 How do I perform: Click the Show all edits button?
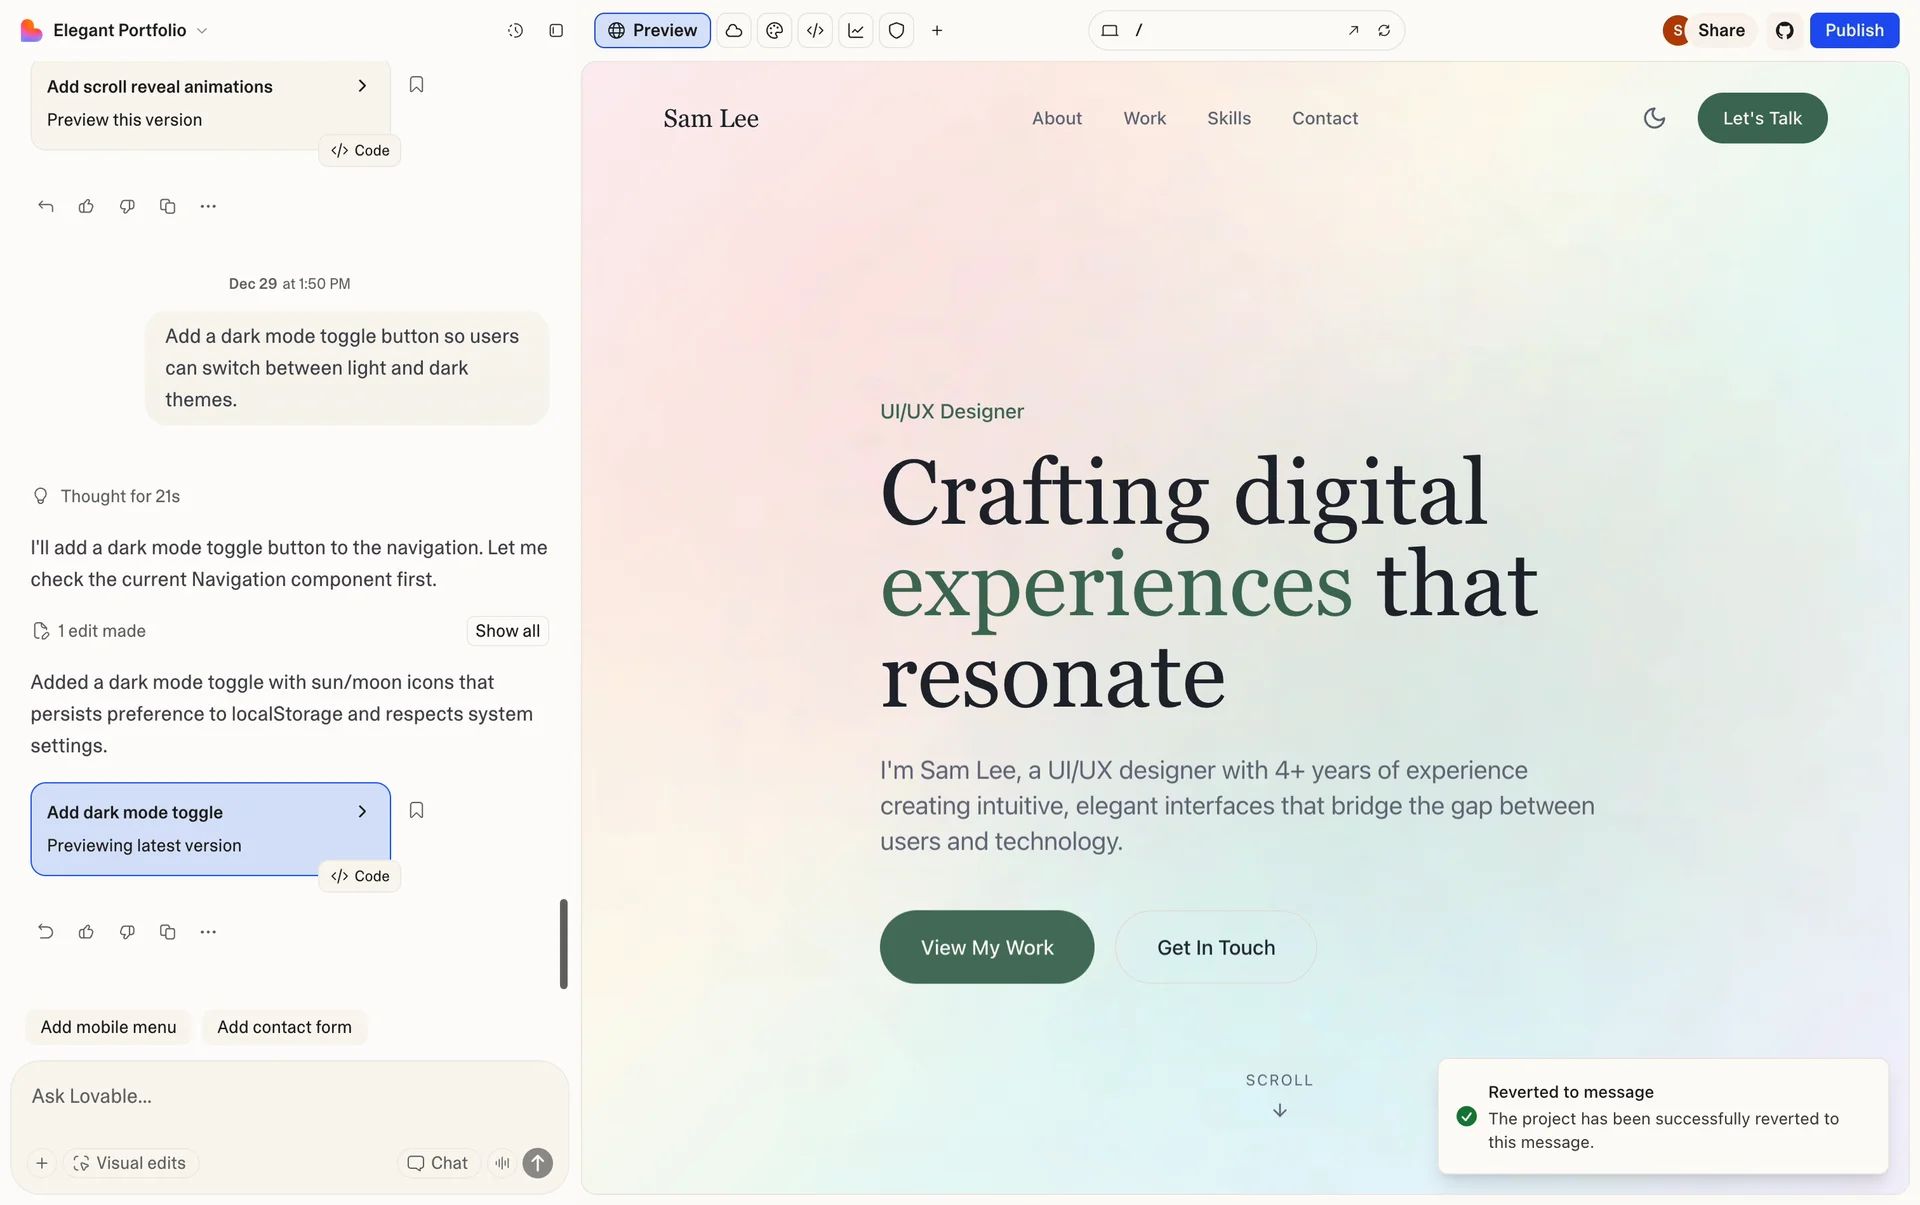(507, 631)
